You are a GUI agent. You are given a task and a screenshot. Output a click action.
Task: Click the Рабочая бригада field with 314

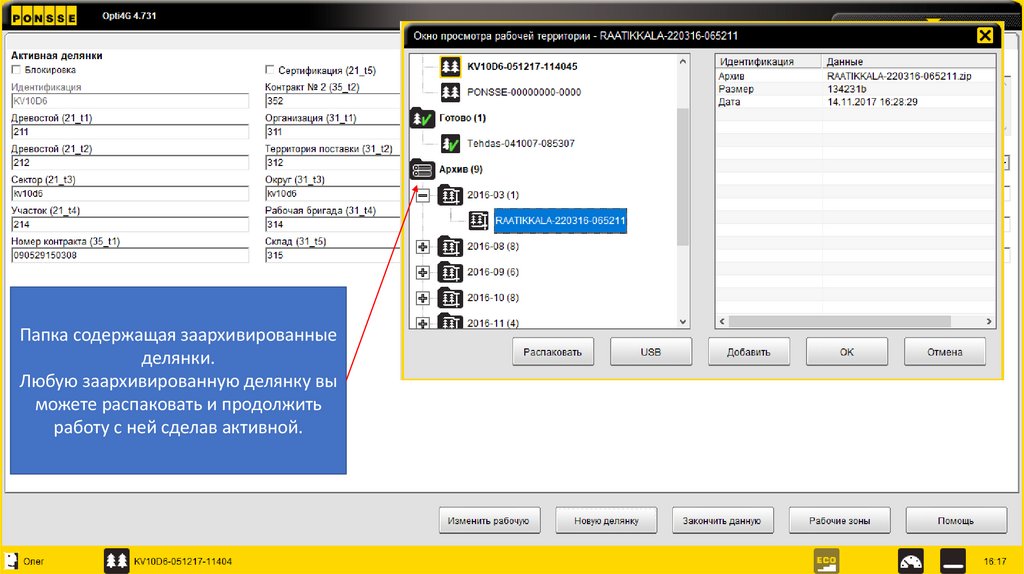[x=332, y=225]
